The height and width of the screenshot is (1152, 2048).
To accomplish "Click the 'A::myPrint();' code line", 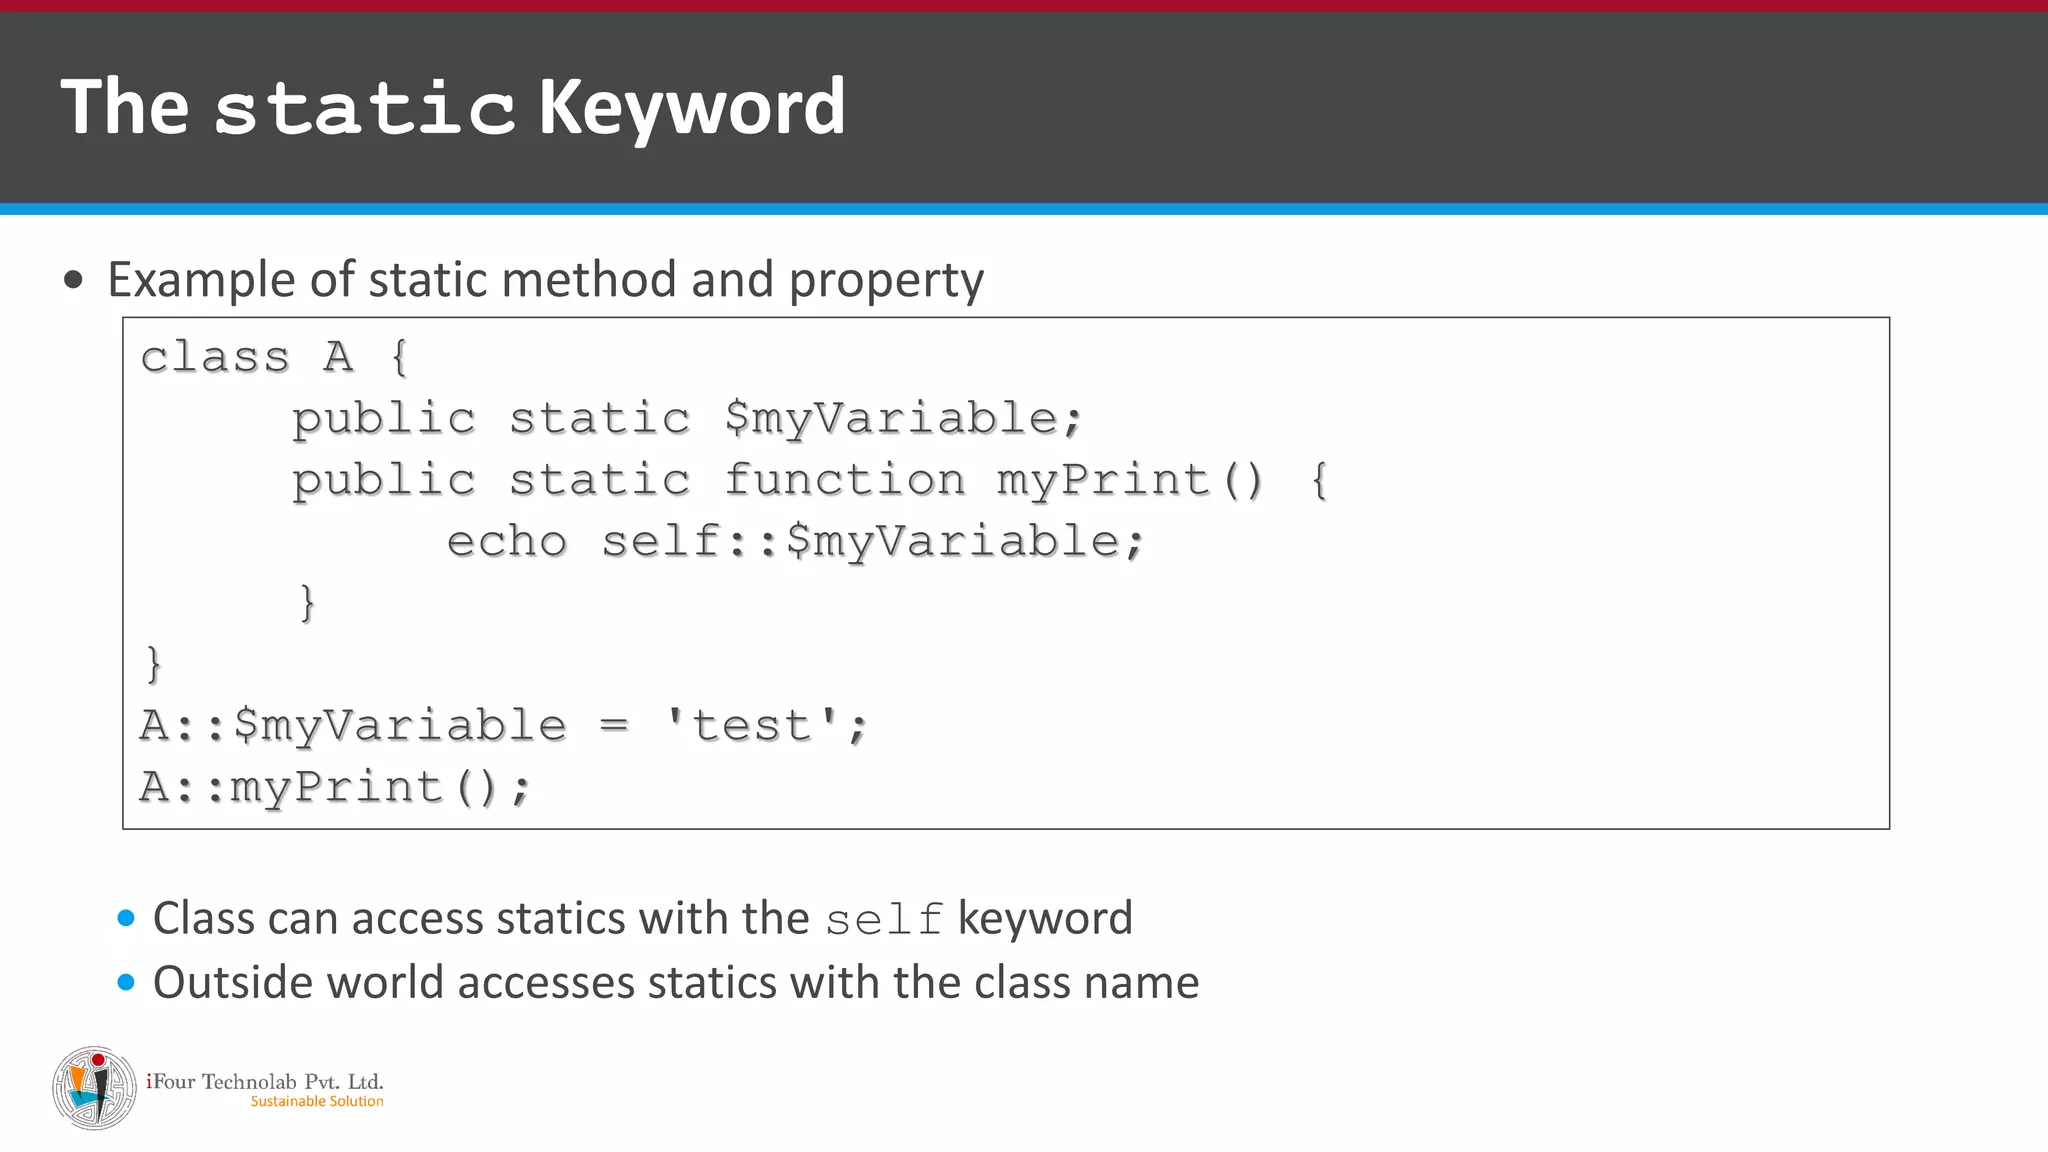I will coord(334,787).
